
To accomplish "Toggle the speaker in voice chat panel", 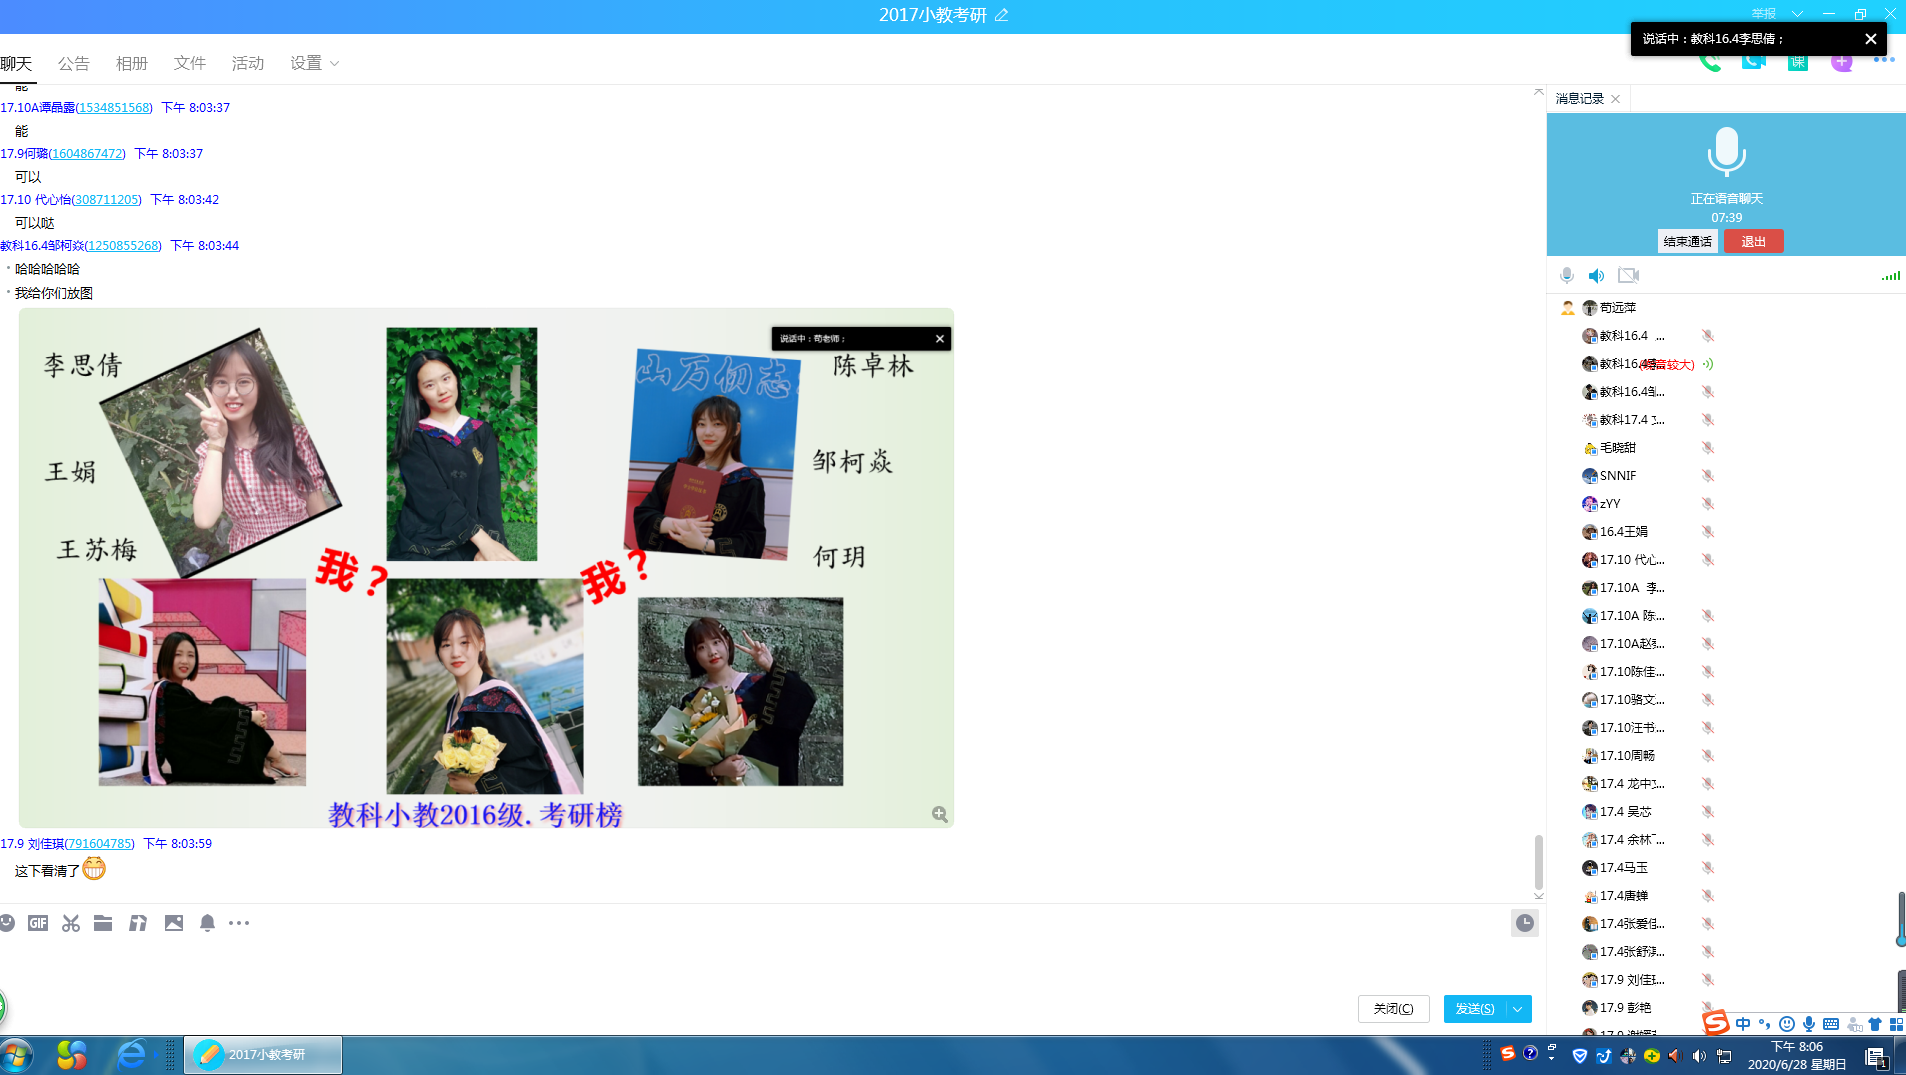I will pos(1597,275).
